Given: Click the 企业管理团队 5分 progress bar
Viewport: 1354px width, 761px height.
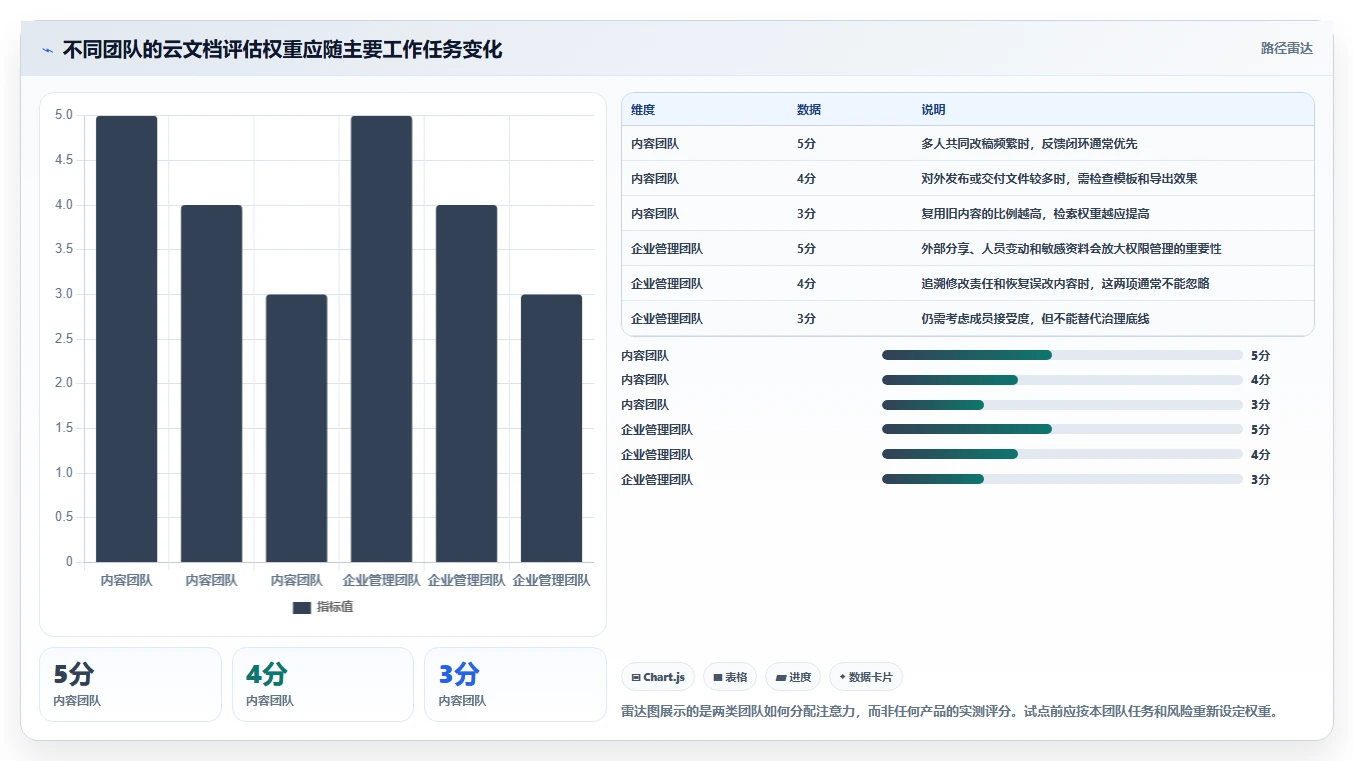Looking at the screenshot, I should 1062,429.
